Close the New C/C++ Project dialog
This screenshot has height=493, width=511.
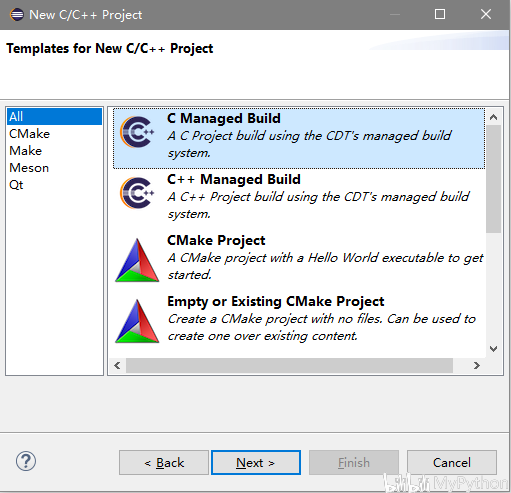click(486, 14)
